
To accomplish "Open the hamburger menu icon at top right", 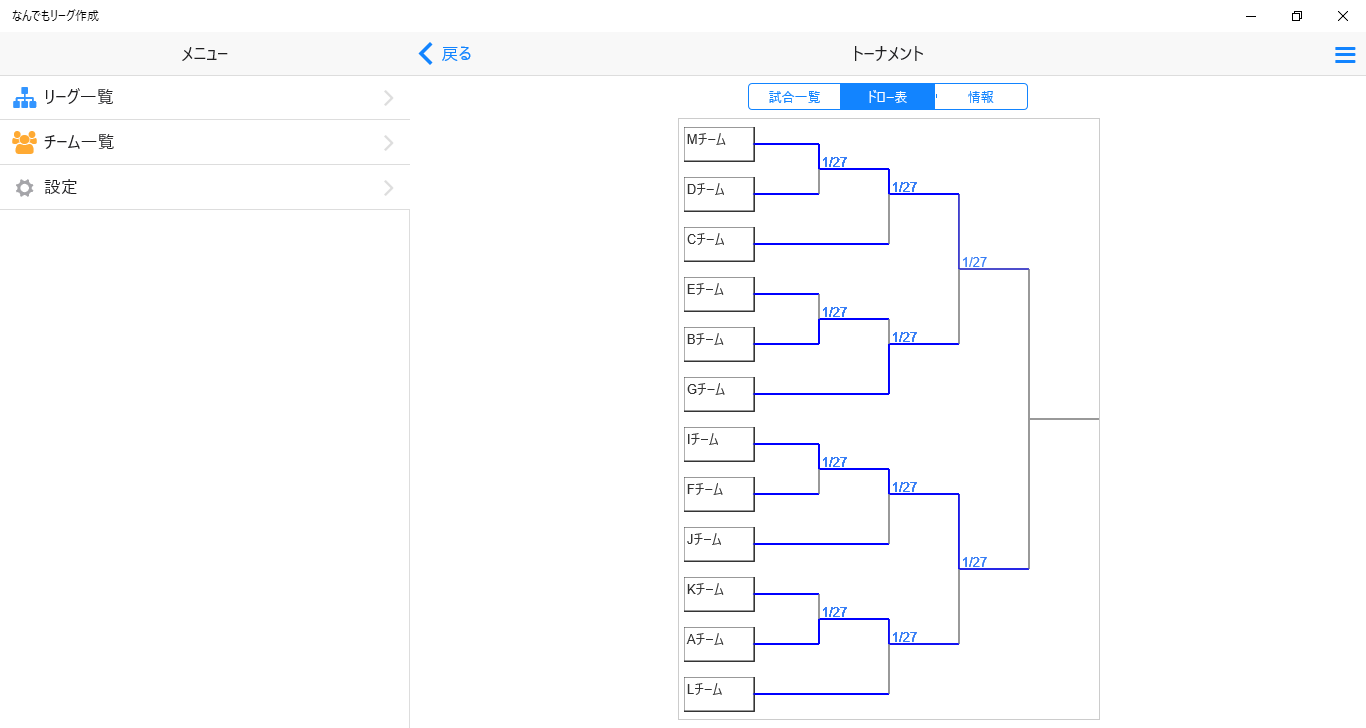I will (x=1345, y=55).
